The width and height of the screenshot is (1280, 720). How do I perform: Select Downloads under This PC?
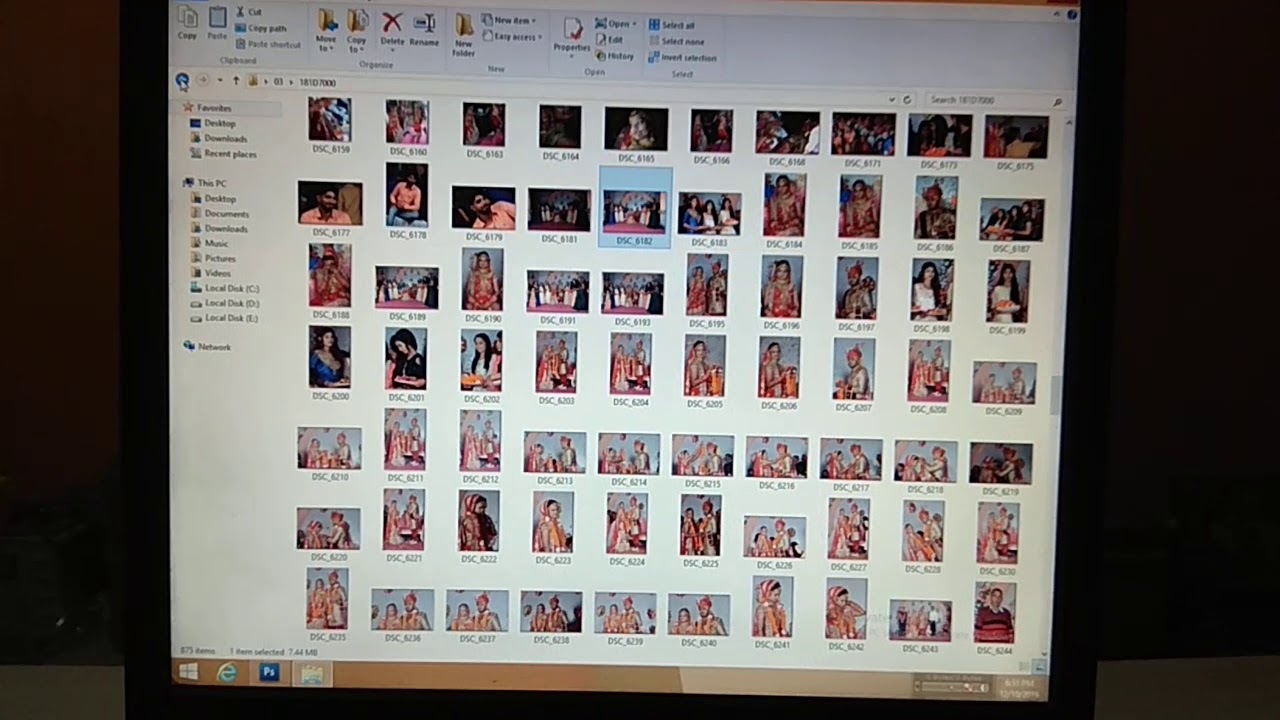(219, 229)
